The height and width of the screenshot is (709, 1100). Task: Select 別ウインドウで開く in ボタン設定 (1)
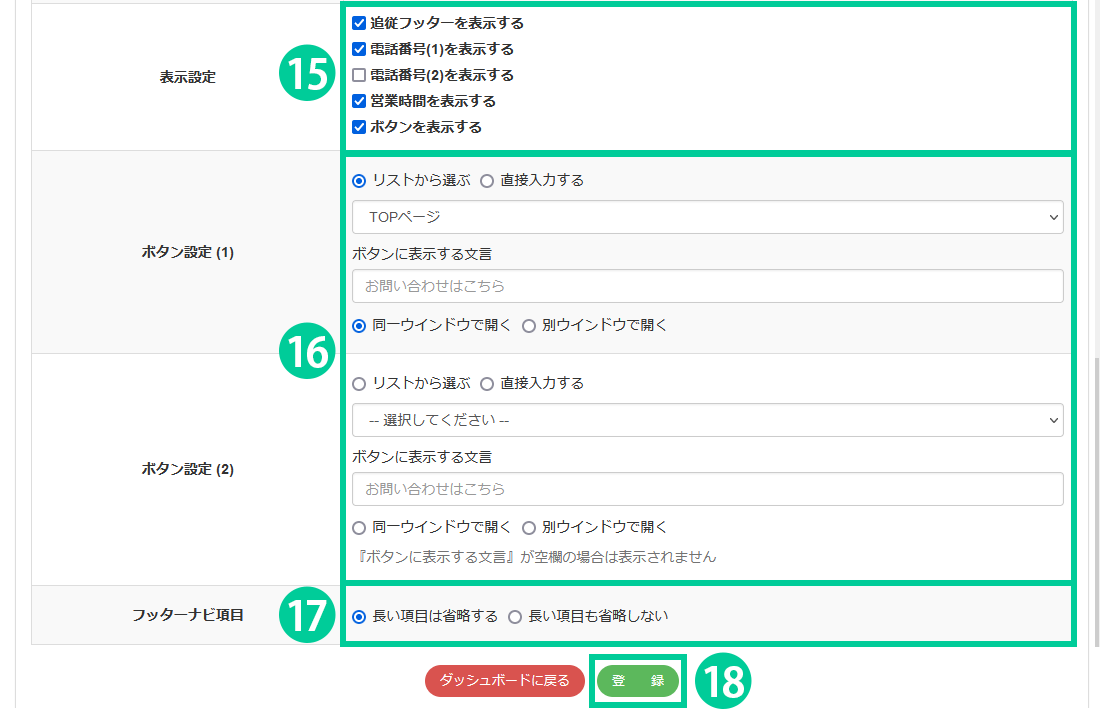pos(529,325)
